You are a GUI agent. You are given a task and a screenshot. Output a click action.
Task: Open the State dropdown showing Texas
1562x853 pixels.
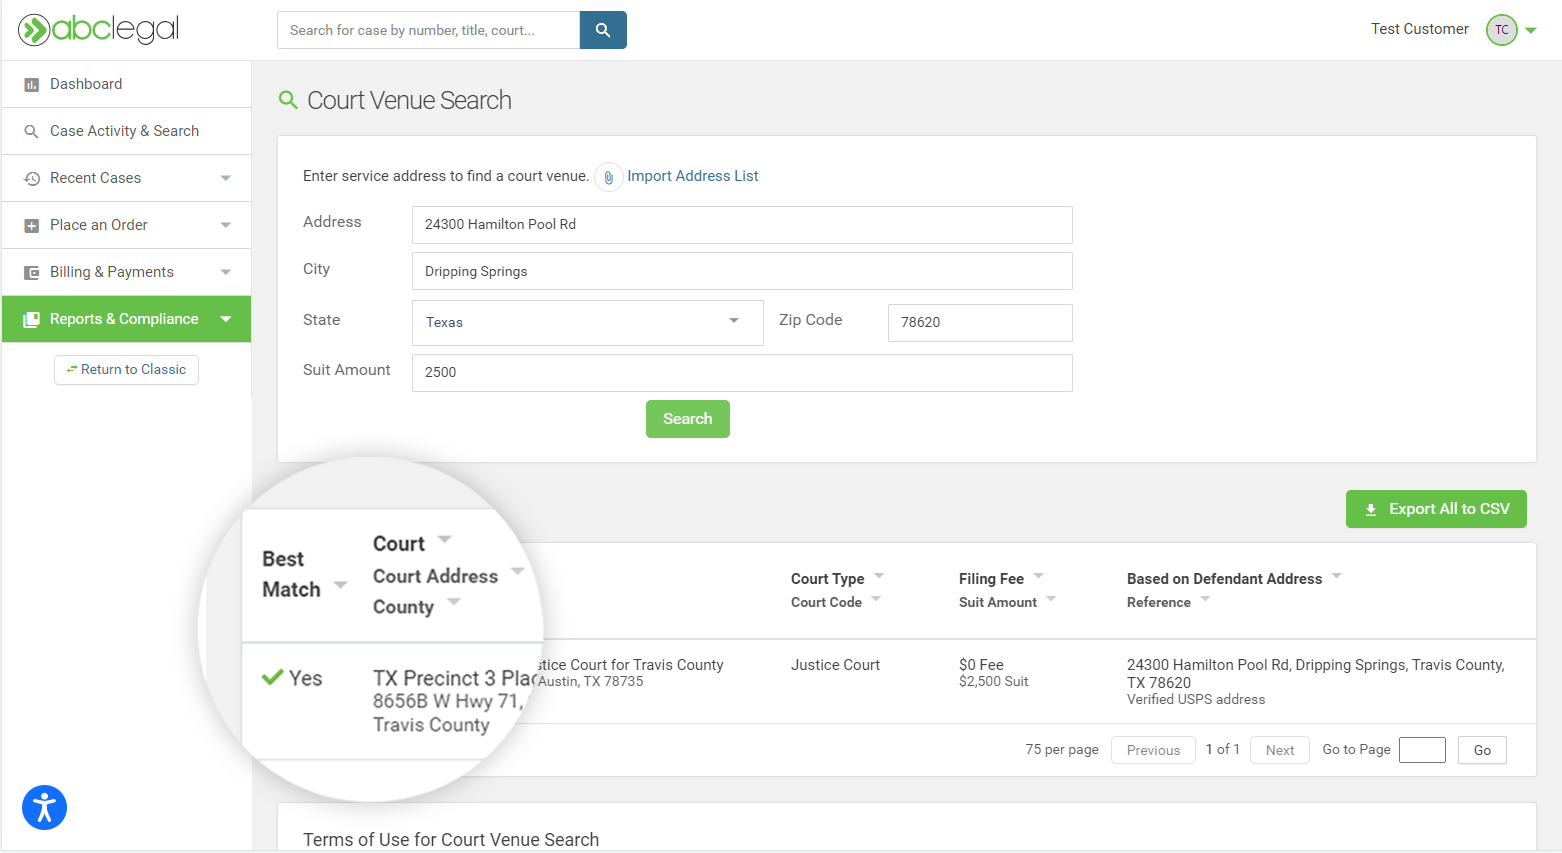point(587,322)
